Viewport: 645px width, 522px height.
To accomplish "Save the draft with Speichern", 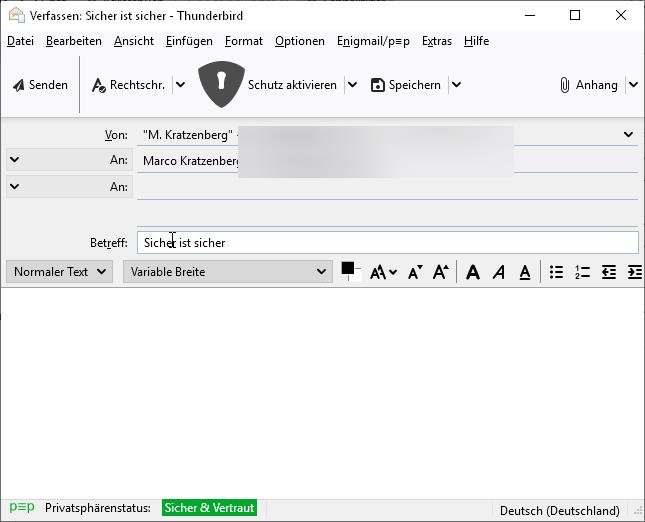I will click(406, 85).
